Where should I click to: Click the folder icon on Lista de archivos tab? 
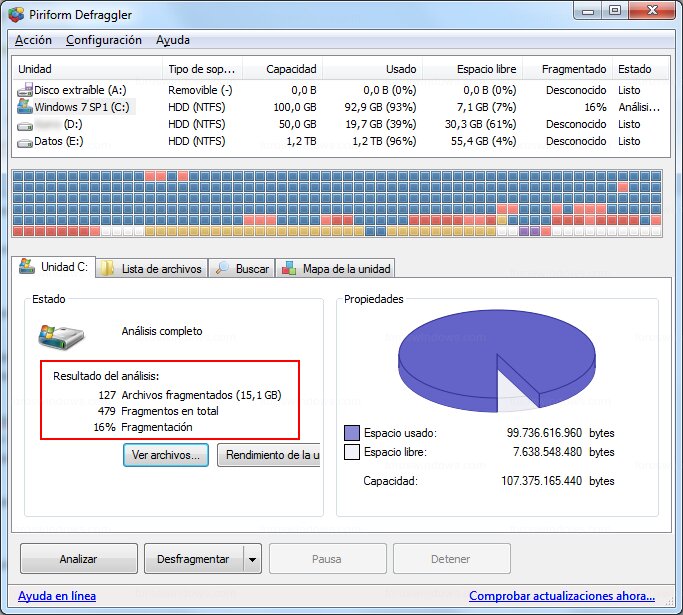(x=107, y=268)
